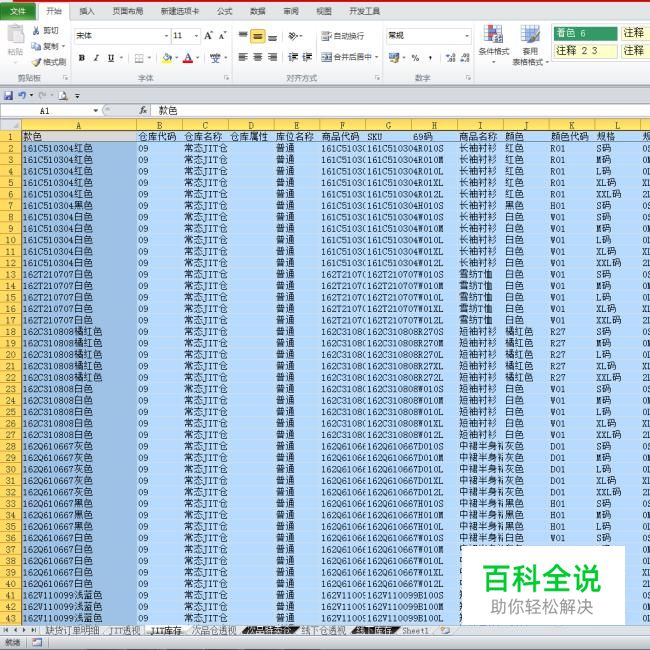Switch to the Data (数据) tab
This screenshot has height=650, width=650.
(257, 11)
